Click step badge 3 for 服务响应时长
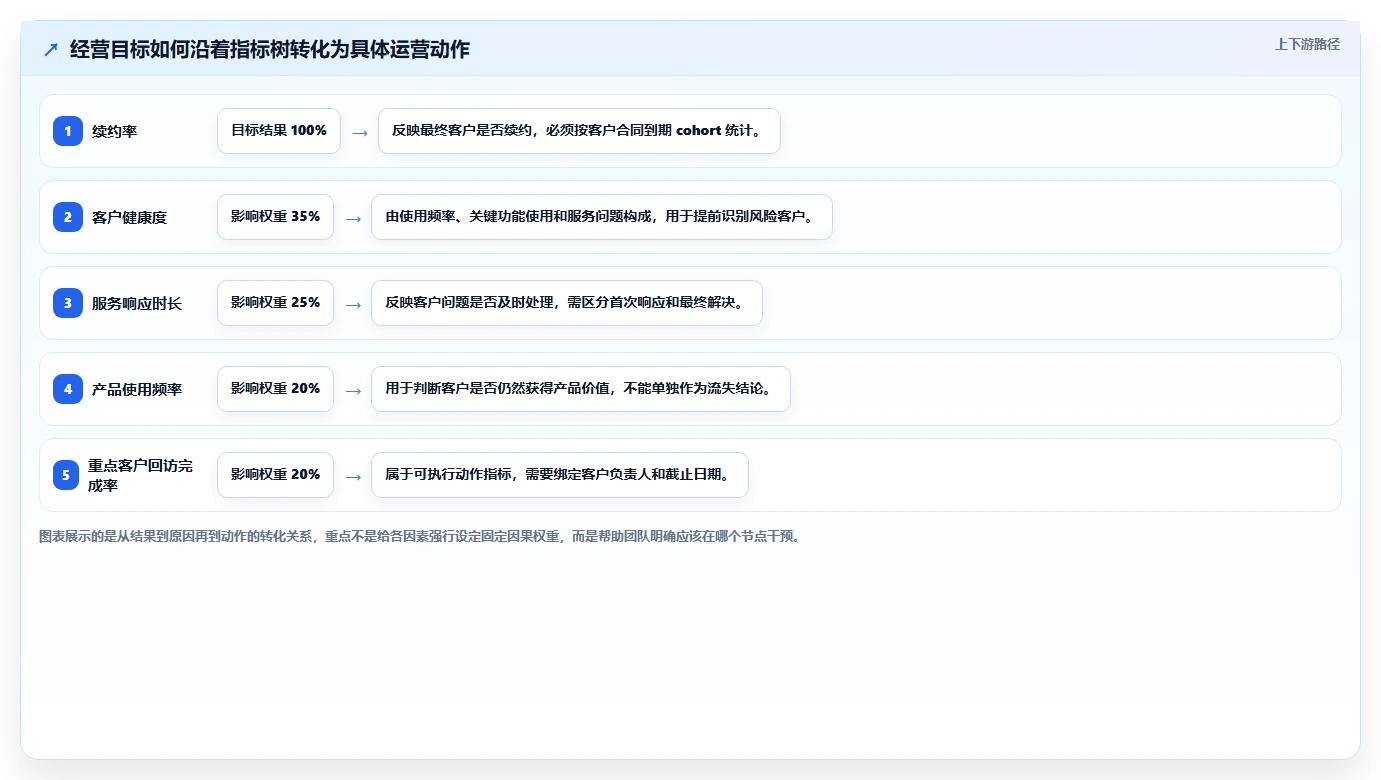Screen dimensions: 1381x780 [x=68, y=303]
